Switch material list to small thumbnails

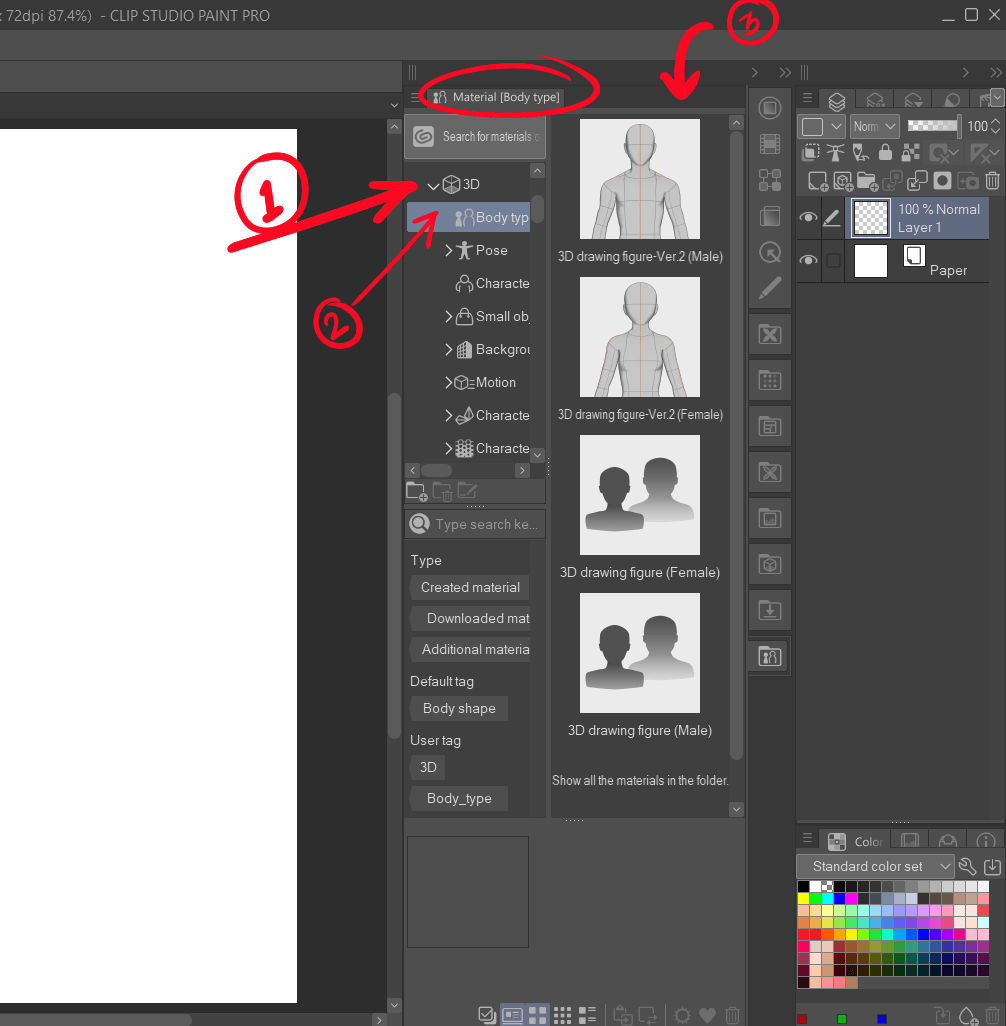pyautogui.click(x=562, y=1016)
